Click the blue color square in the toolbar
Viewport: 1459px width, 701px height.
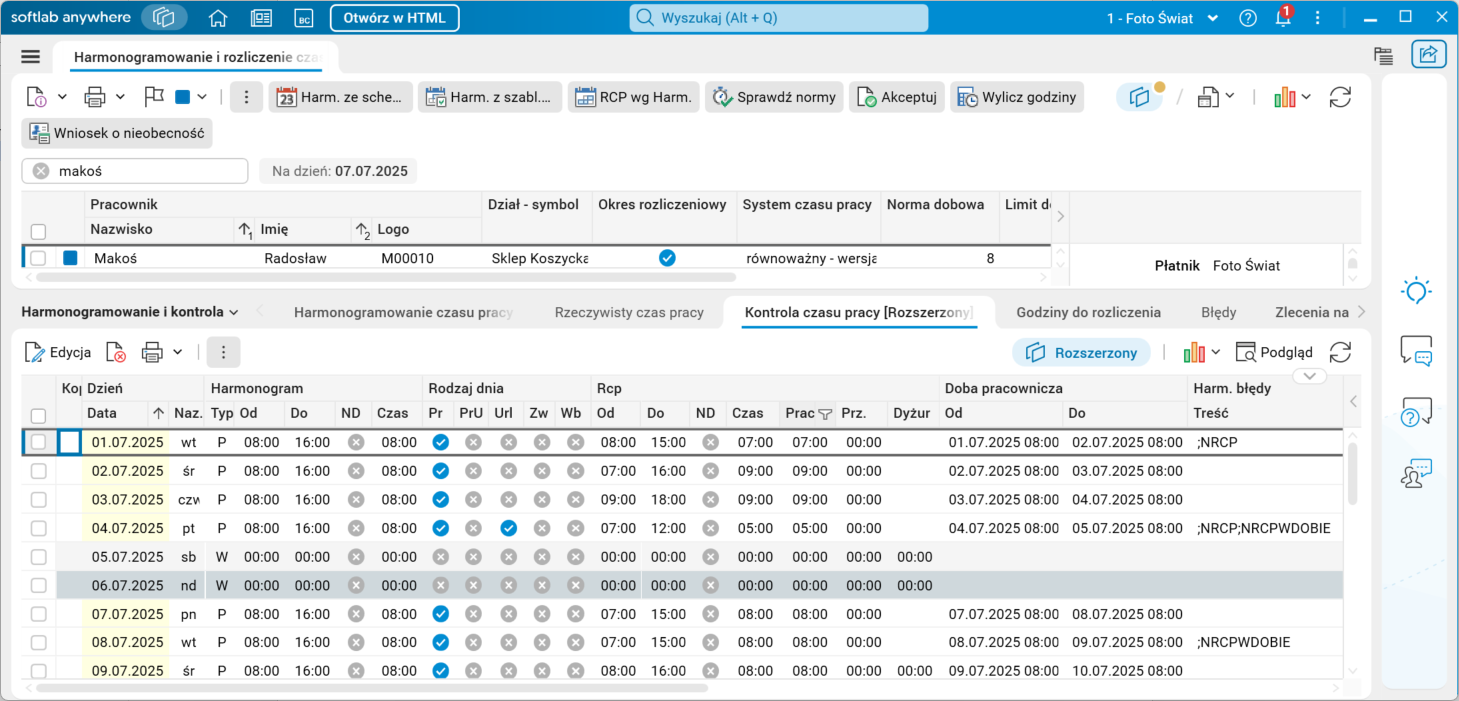coord(182,97)
